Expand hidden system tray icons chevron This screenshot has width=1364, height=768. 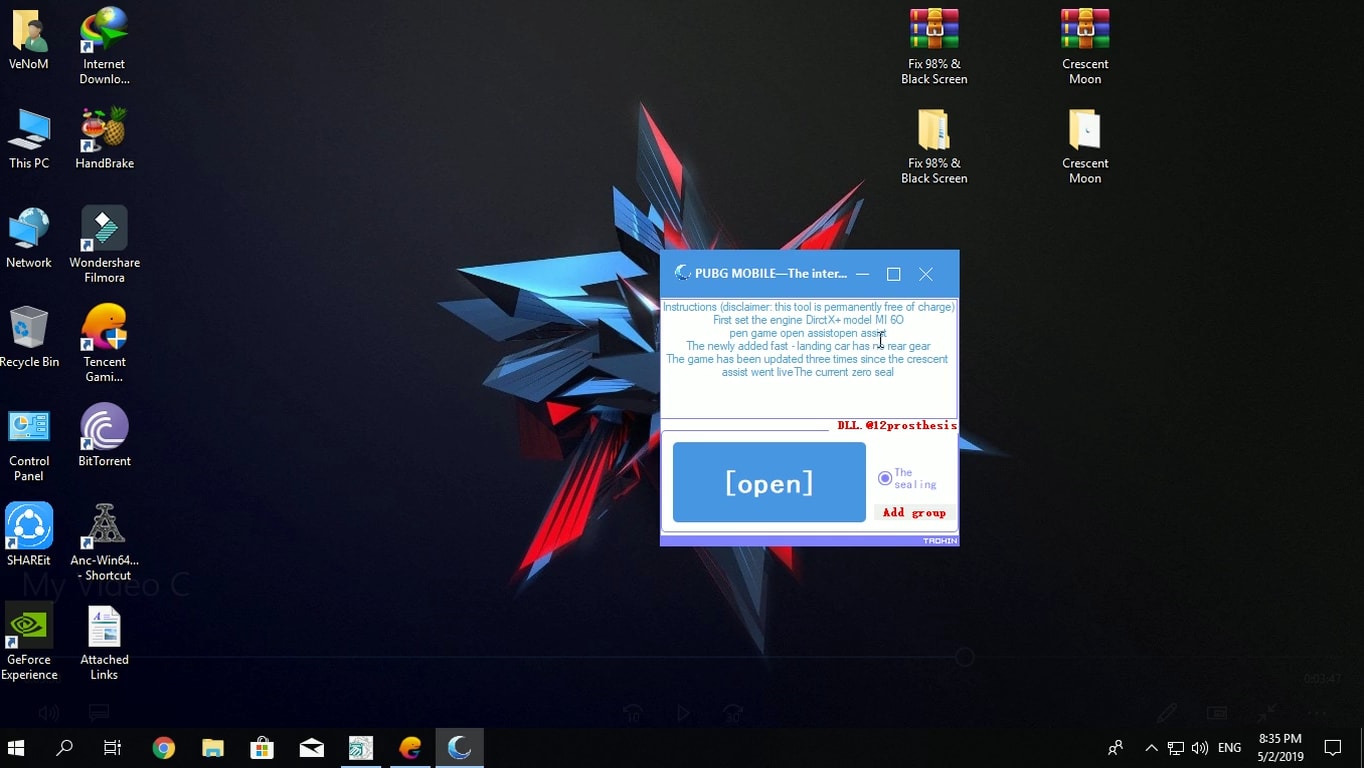1151,748
